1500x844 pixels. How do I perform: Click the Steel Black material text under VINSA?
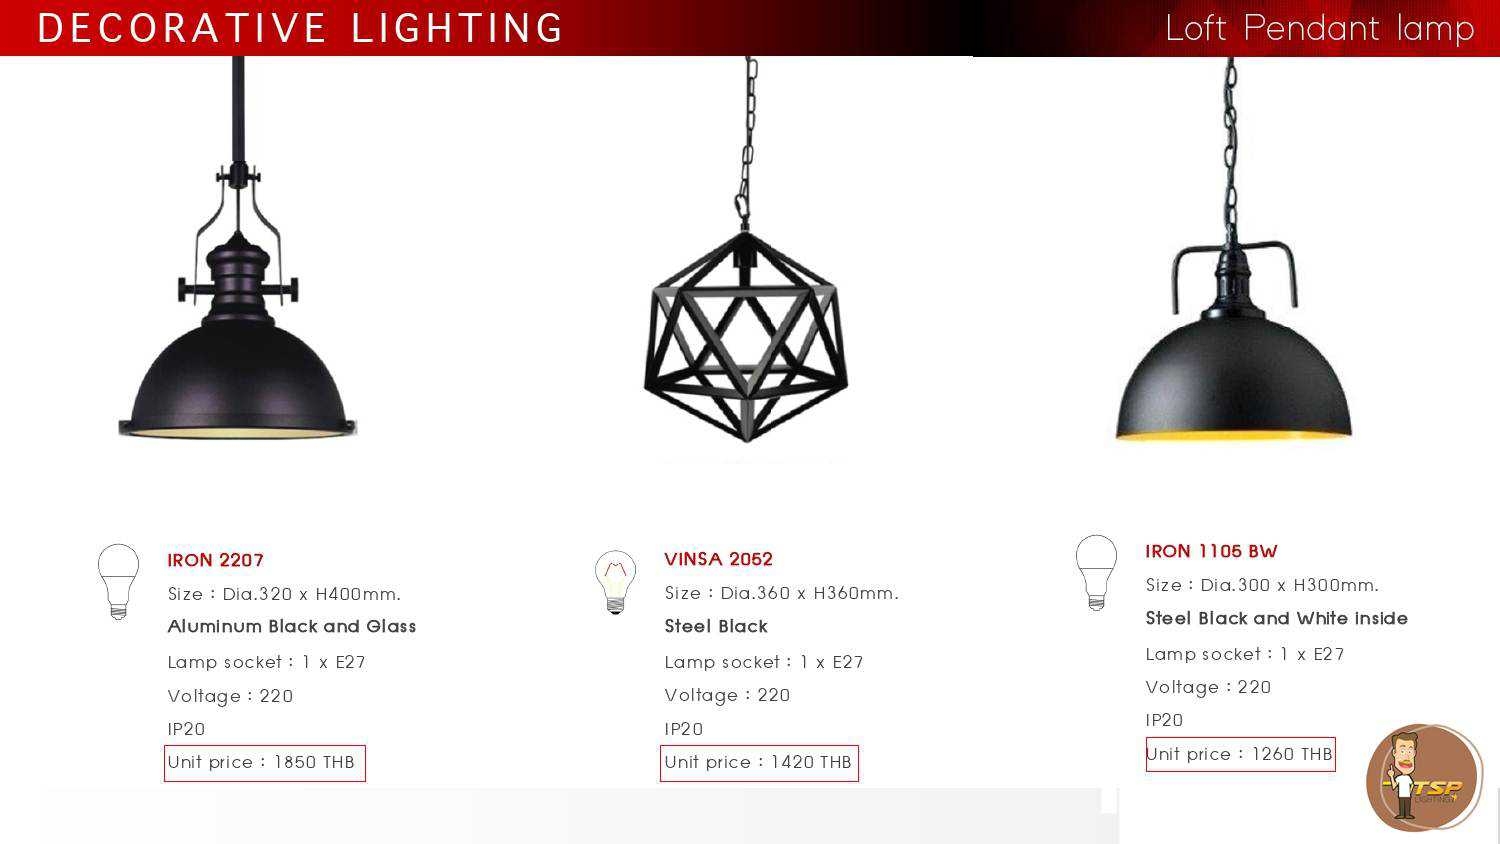coord(717,627)
